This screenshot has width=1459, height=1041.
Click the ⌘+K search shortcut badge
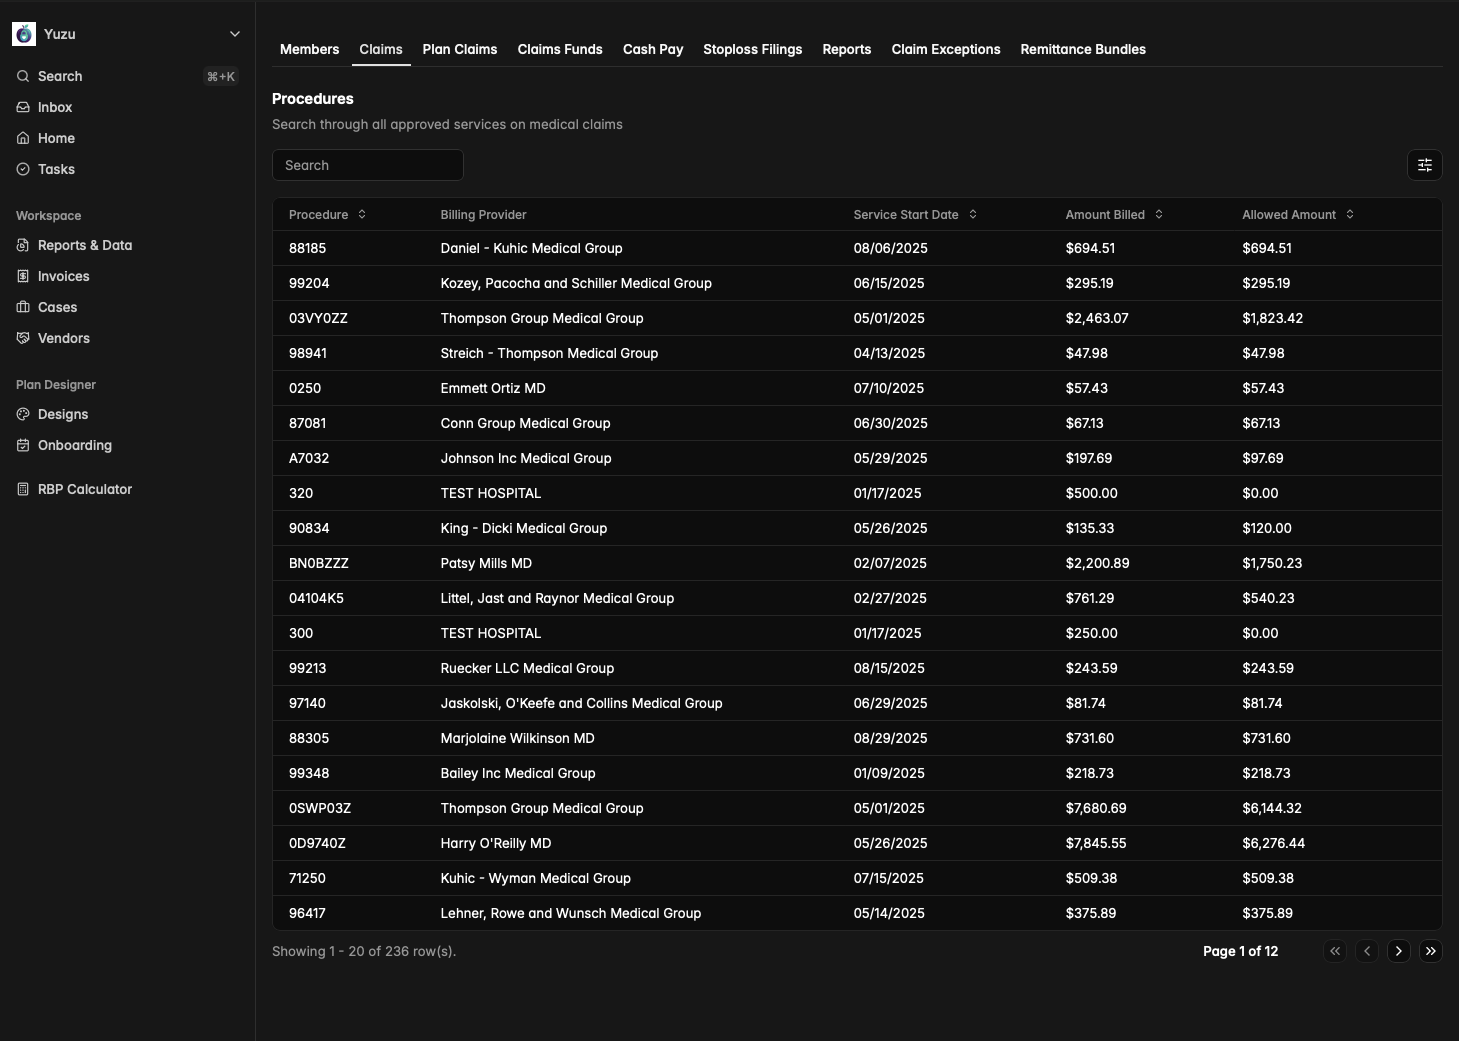point(221,76)
